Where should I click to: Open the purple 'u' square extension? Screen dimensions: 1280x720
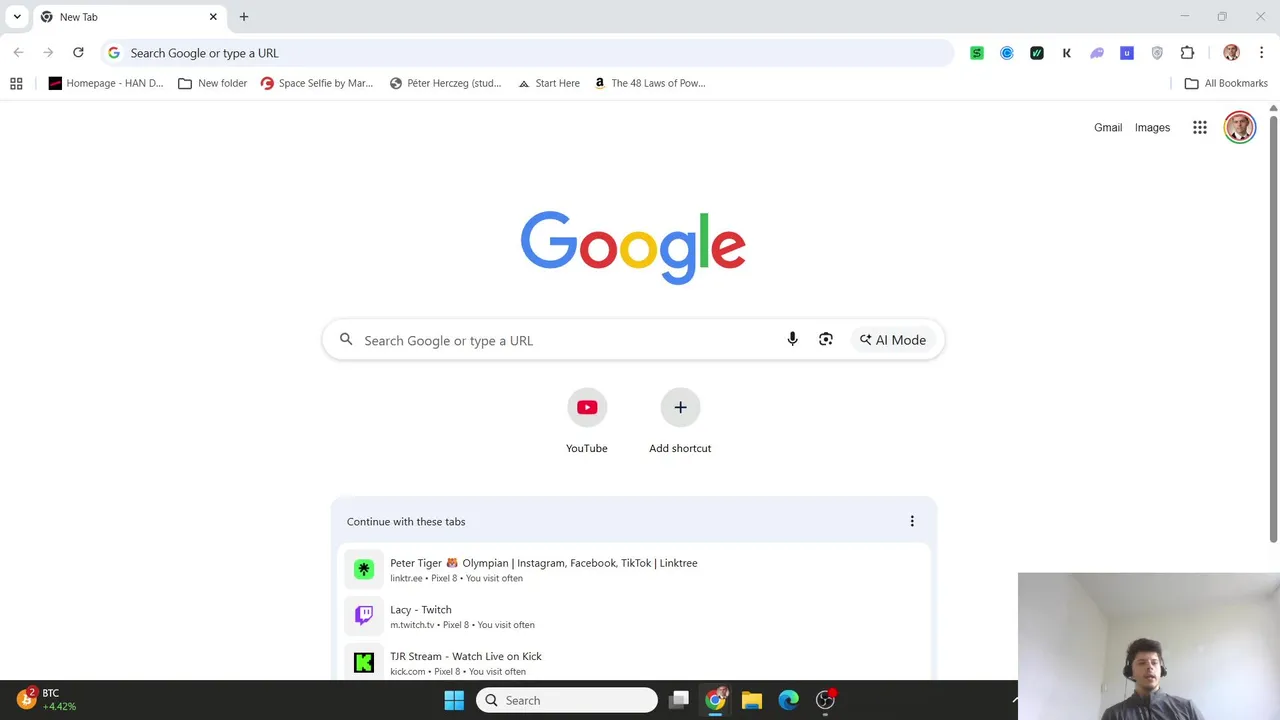[1127, 53]
